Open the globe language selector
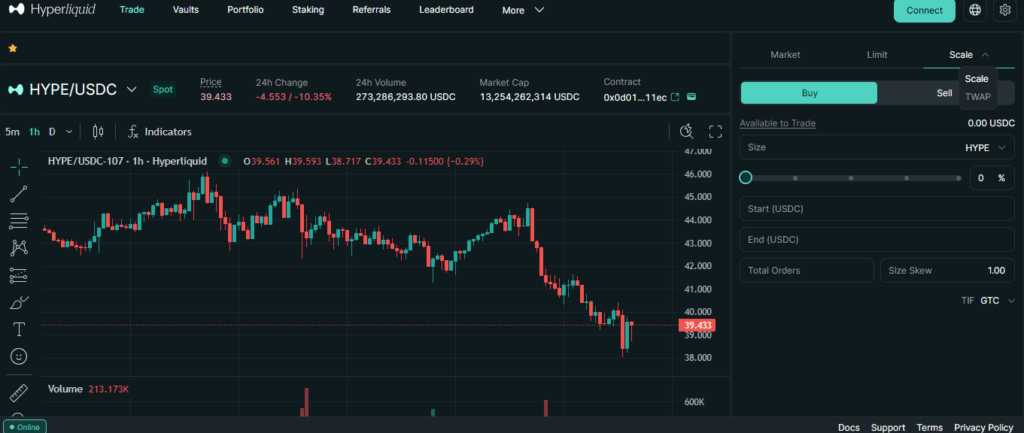Viewport: 1024px width, 433px height. coord(975,10)
